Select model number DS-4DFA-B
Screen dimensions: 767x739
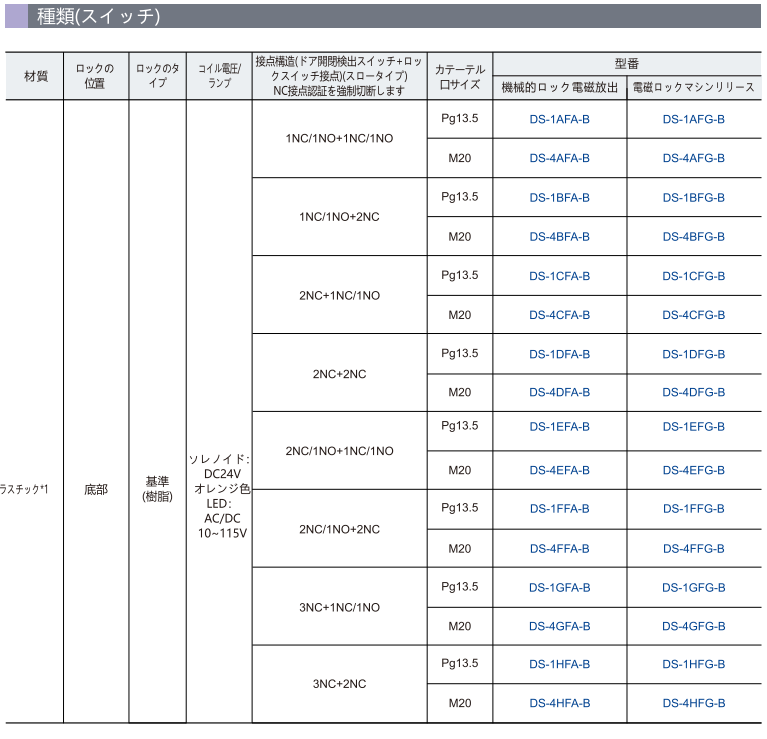(559, 393)
